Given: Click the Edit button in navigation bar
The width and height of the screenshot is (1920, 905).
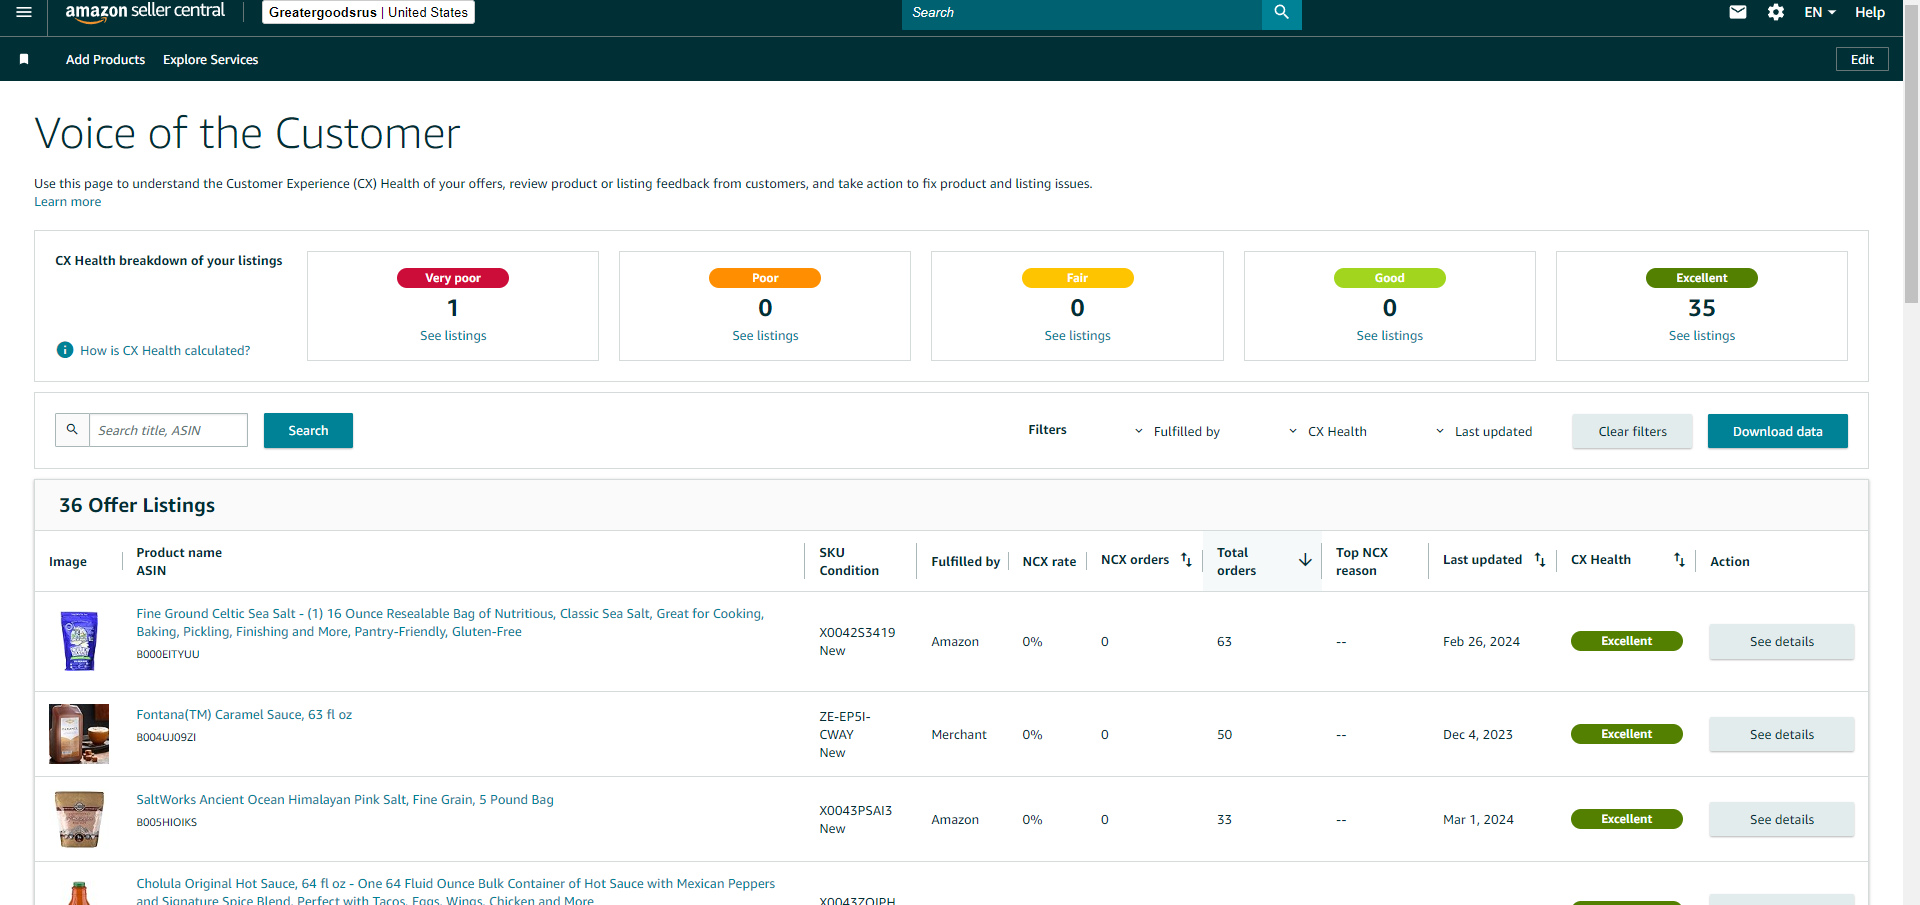Looking at the screenshot, I should click(1862, 59).
